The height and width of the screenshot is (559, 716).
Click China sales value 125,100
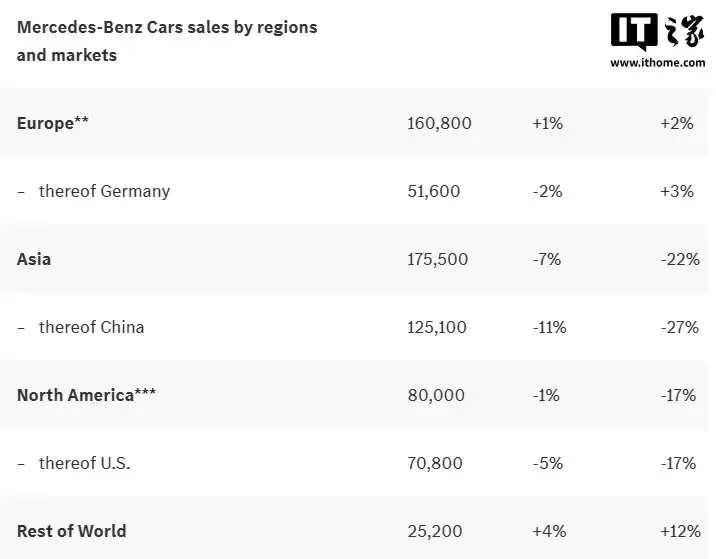click(x=438, y=327)
